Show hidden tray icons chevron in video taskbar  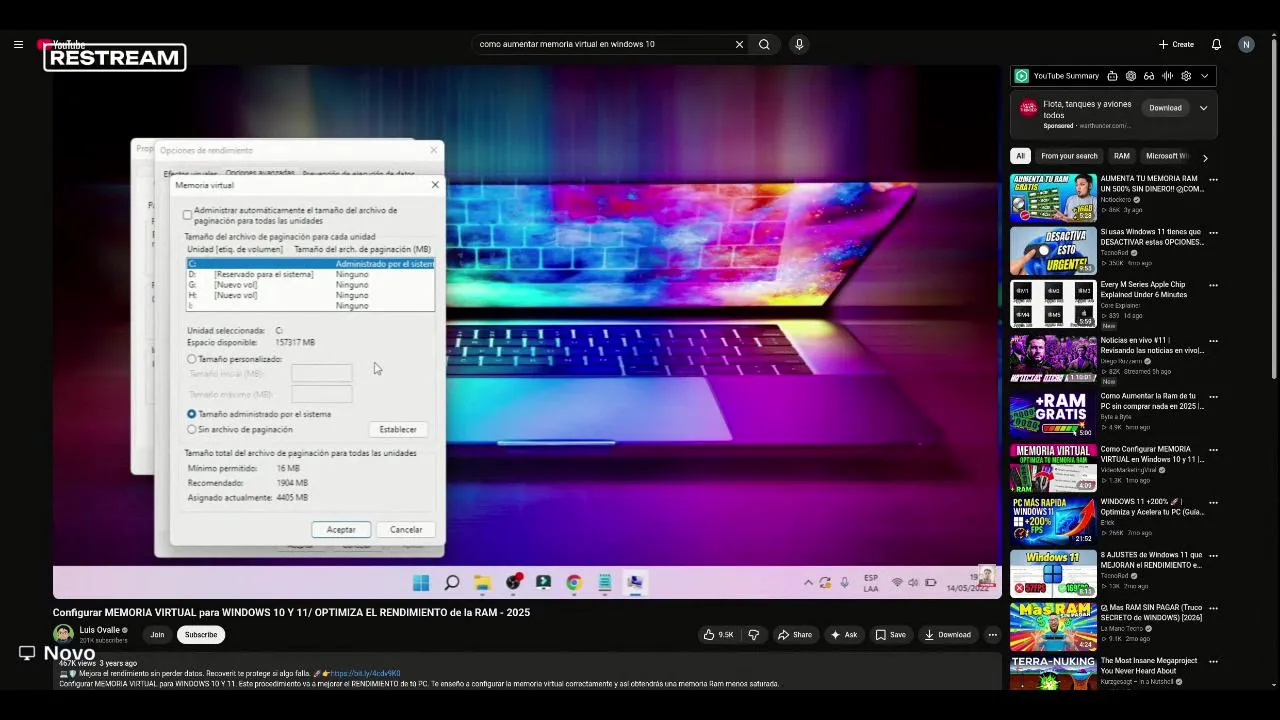(808, 582)
